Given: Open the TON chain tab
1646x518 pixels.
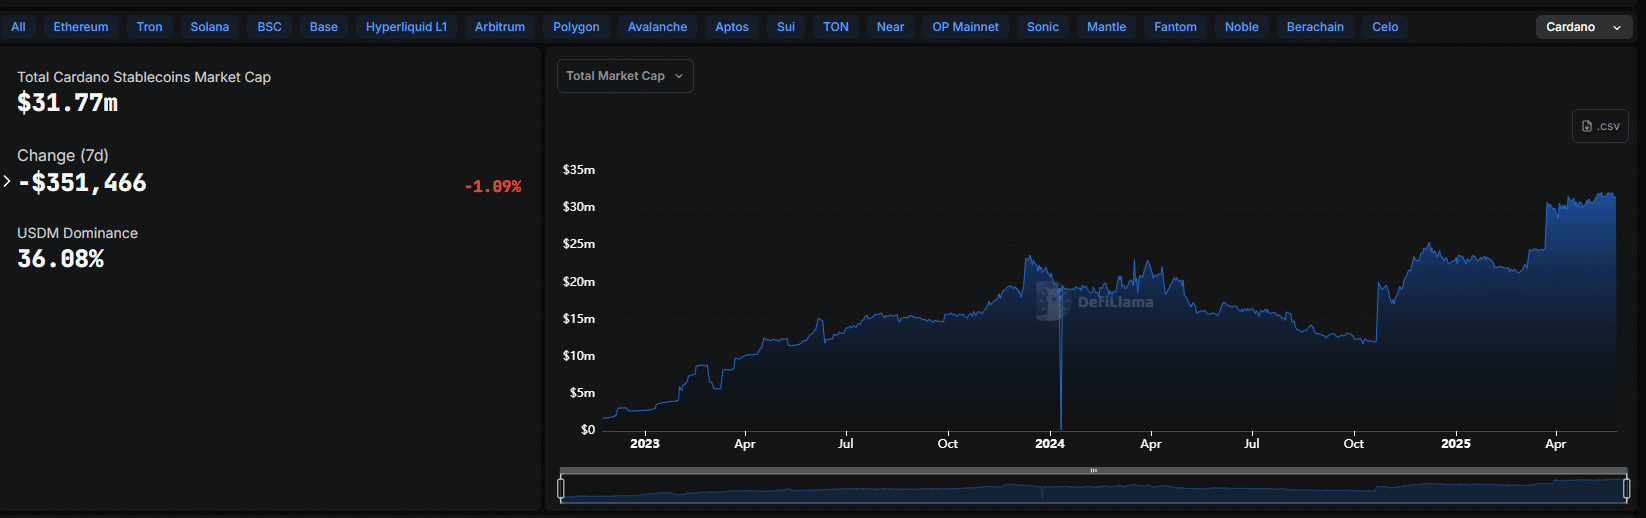Looking at the screenshot, I should pos(836,27).
